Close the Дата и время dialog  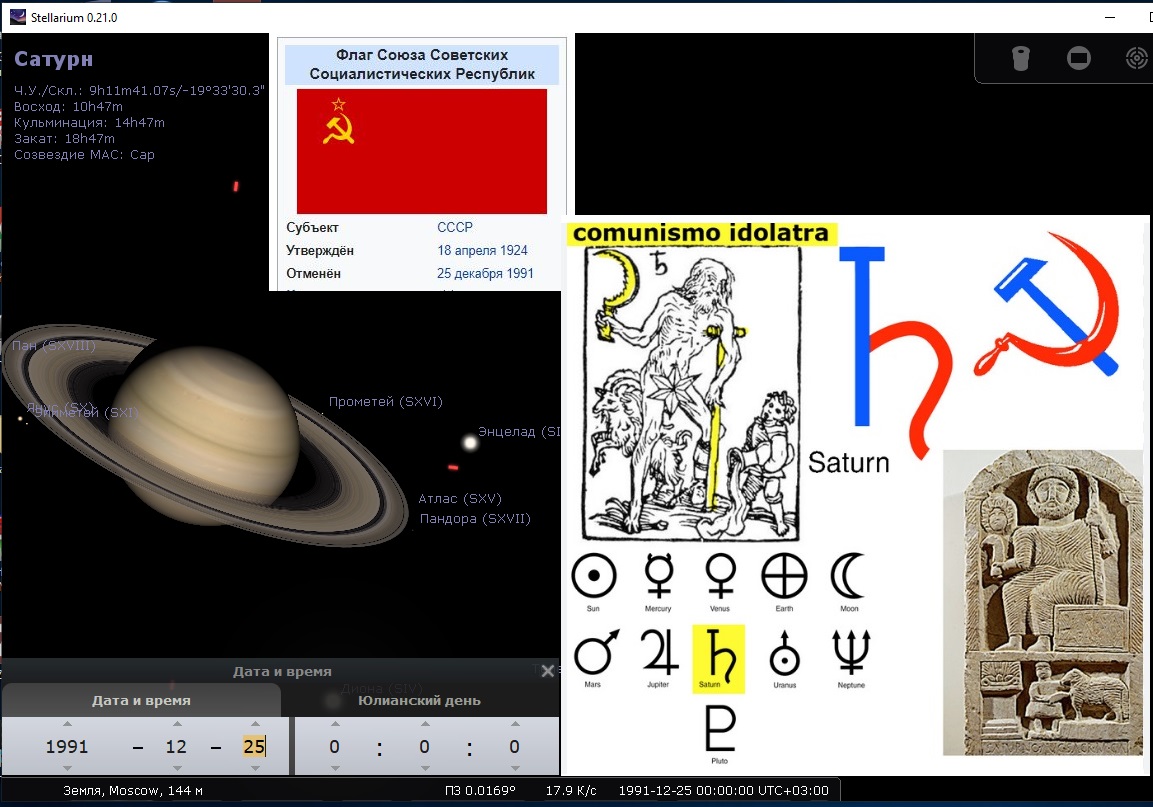(548, 671)
